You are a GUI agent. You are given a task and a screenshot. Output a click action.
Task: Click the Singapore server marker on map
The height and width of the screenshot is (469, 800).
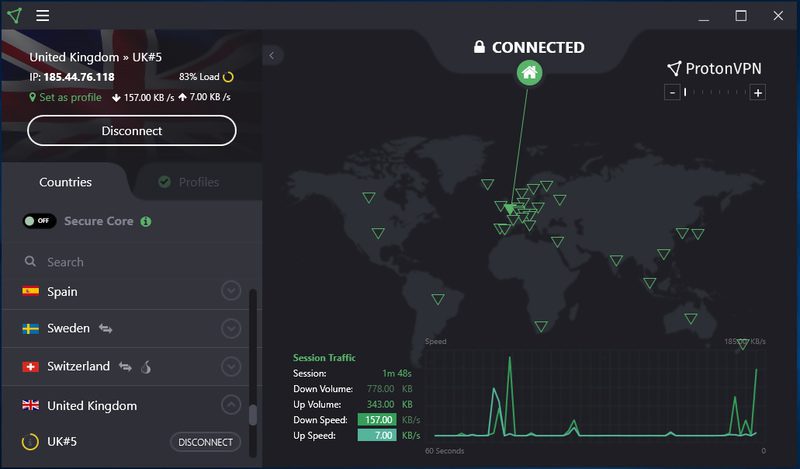click(x=649, y=282)
